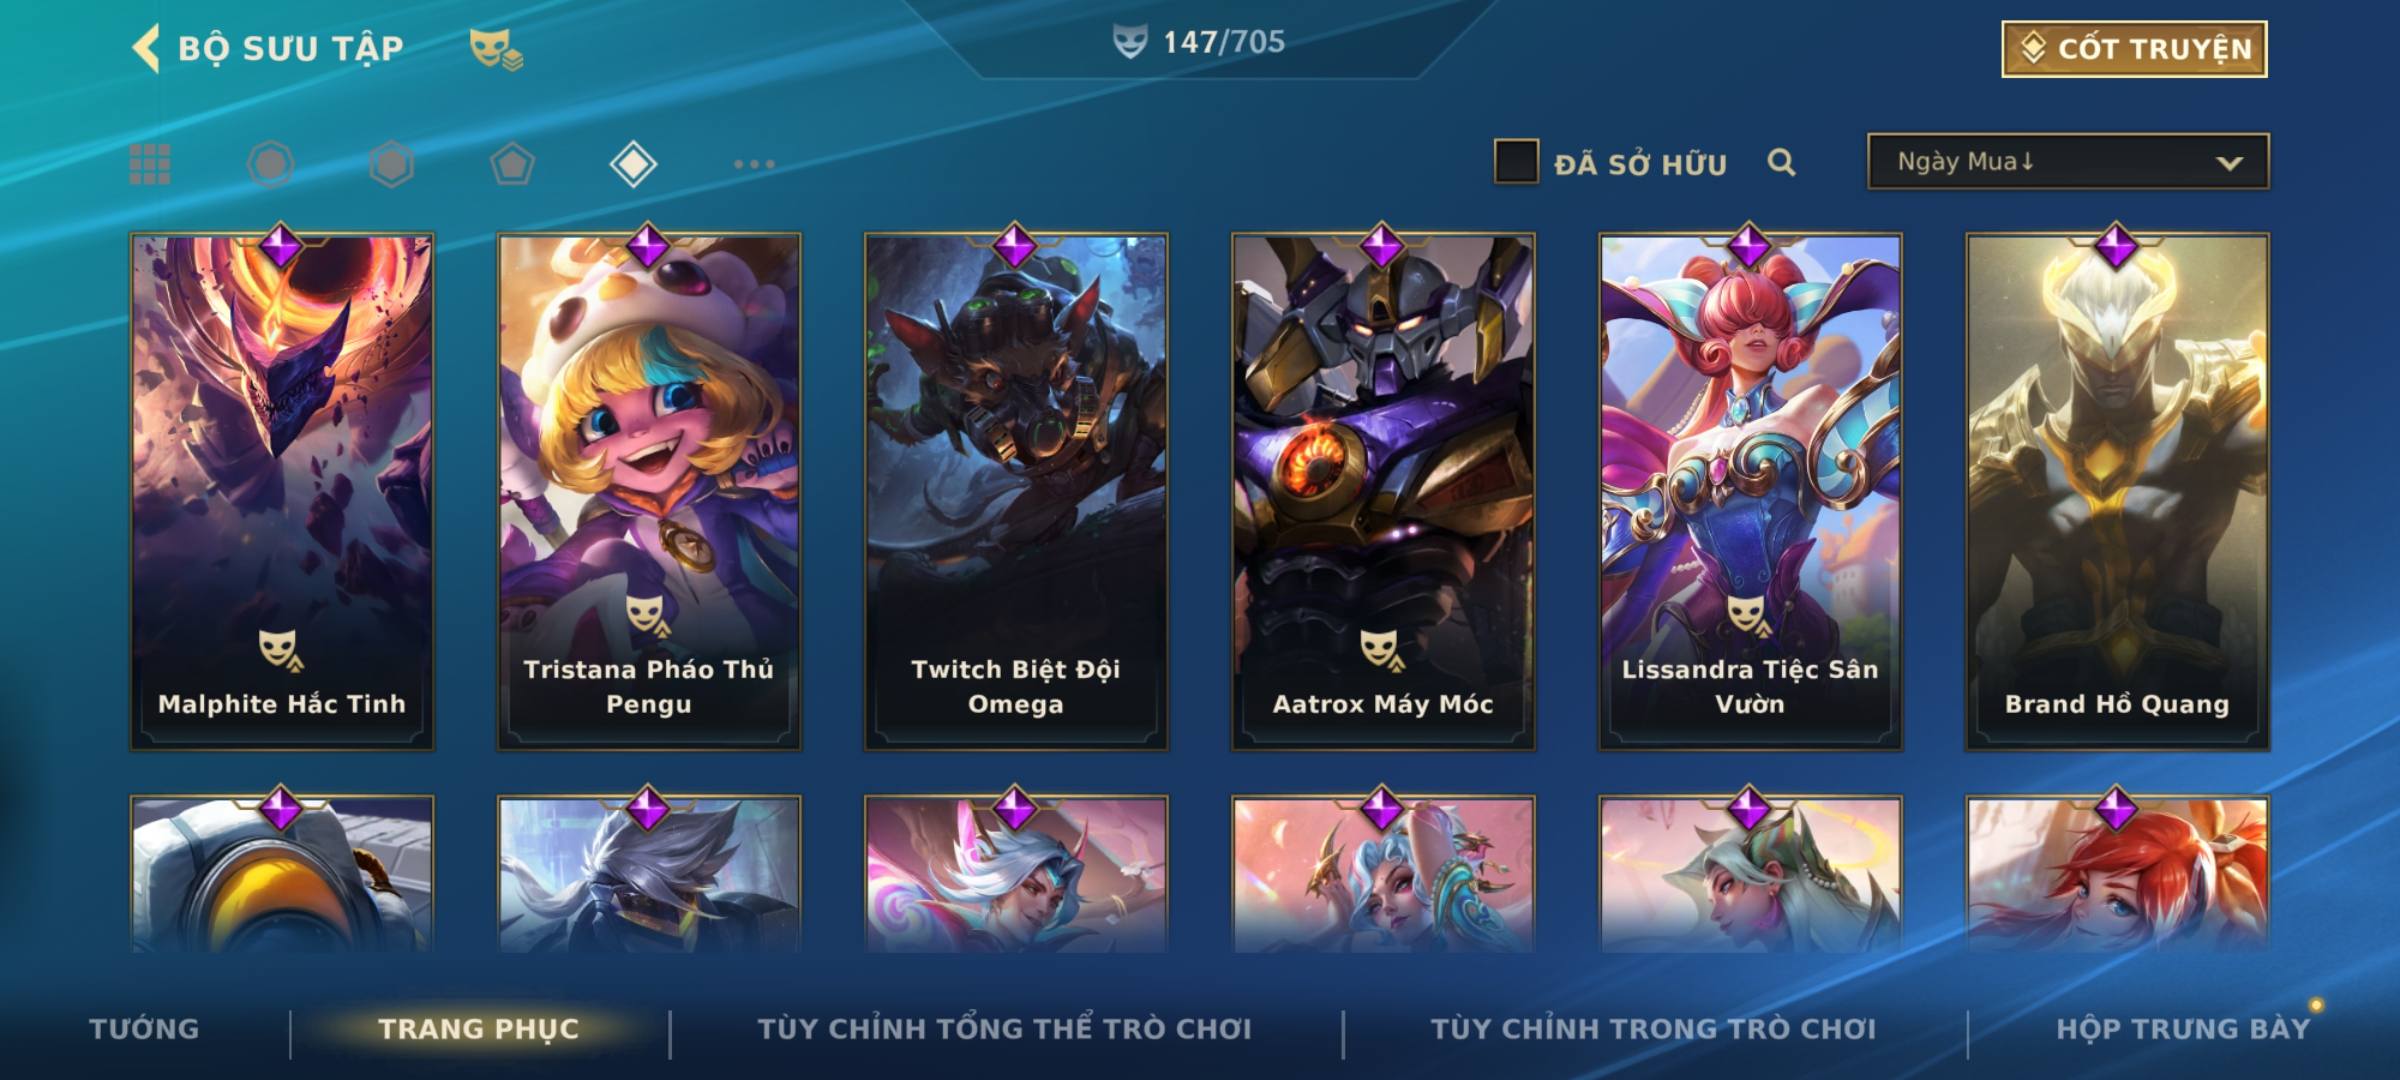Toggle the Đã Sở Hữu checkbox

(x=1515, y=162)
